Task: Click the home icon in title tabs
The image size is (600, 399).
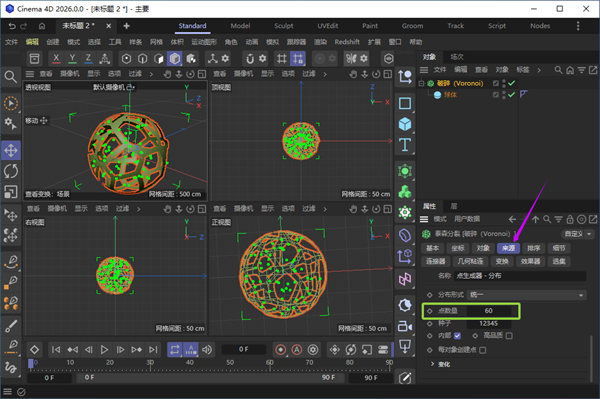Action: point(42,26)
